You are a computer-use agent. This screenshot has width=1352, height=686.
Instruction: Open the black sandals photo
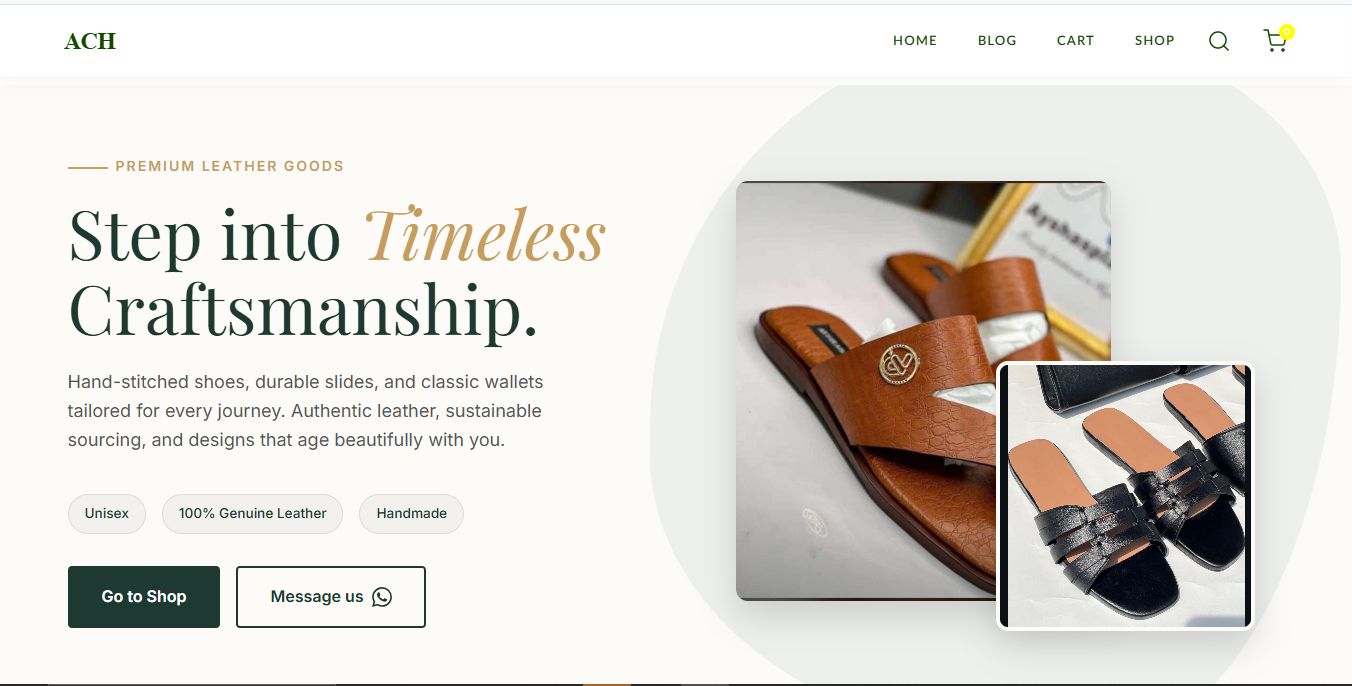tap(1125, 496)
